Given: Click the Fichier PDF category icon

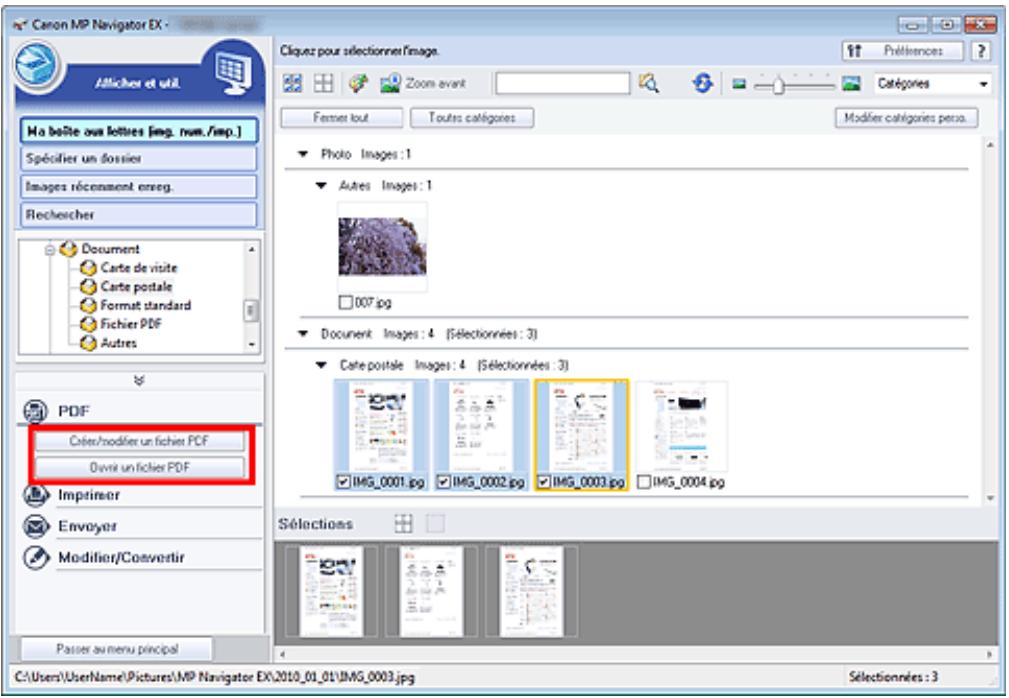Looking at the screenshot, I should (x=88, y=324).
